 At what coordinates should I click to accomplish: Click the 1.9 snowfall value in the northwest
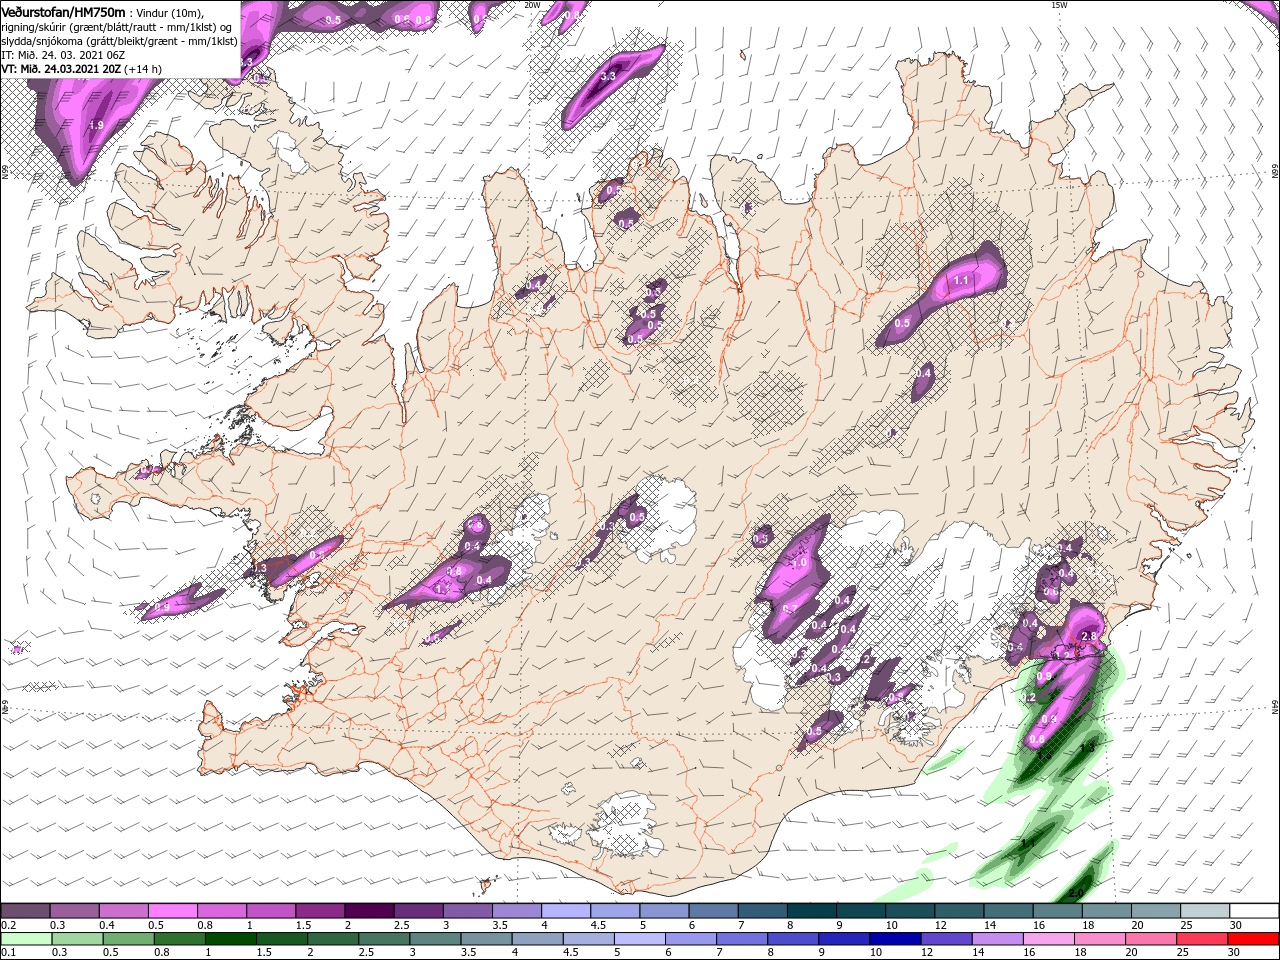tap(96, 124)
